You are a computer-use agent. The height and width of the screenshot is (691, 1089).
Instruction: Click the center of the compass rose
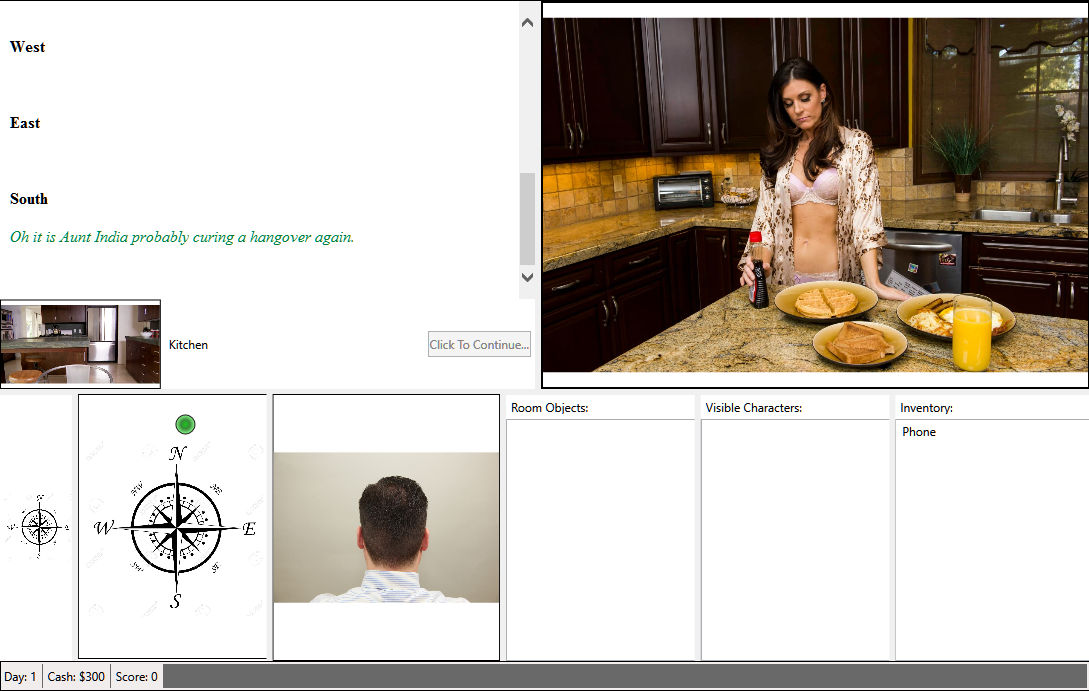coord(176,528)
